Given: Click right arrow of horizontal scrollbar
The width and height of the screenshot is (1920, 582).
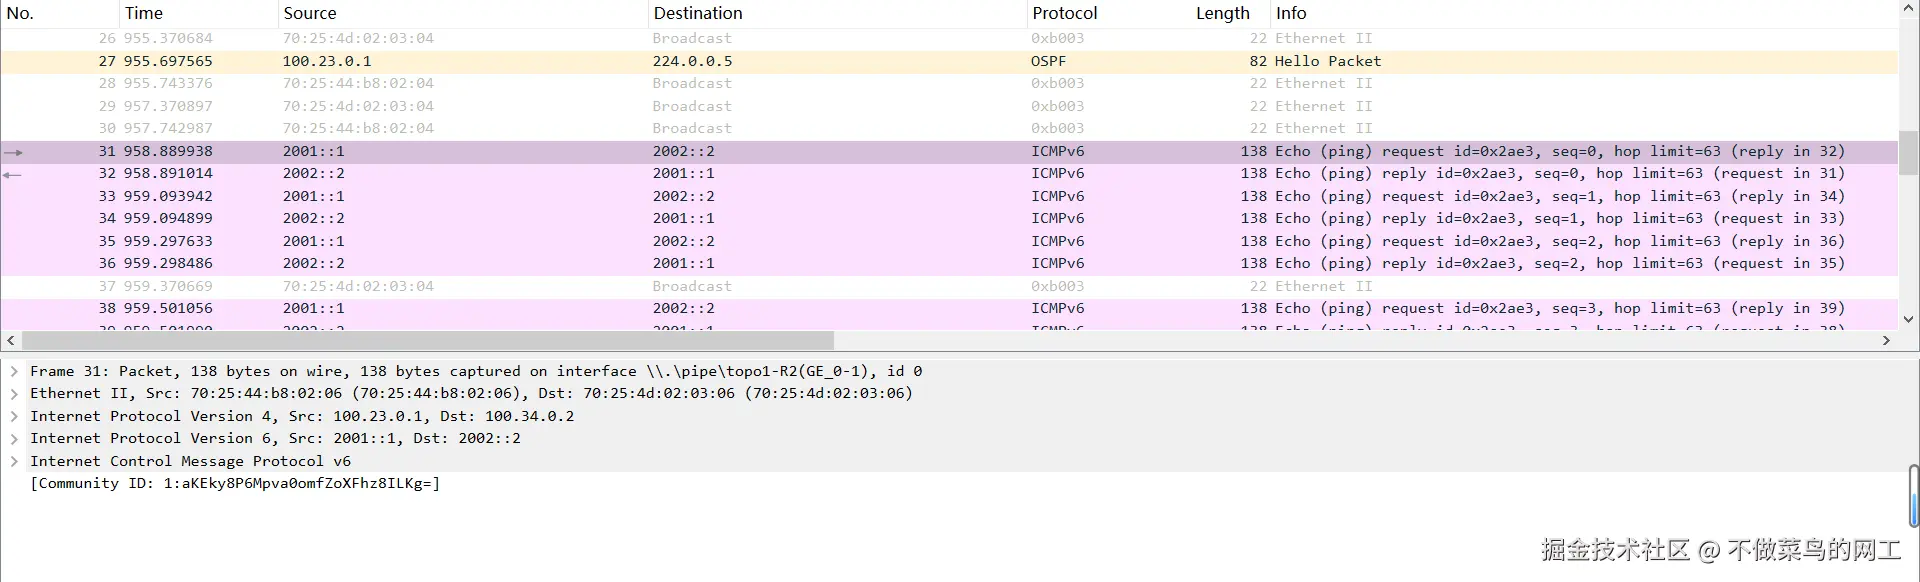Looking at the screenshot, I should point(1886,340).
